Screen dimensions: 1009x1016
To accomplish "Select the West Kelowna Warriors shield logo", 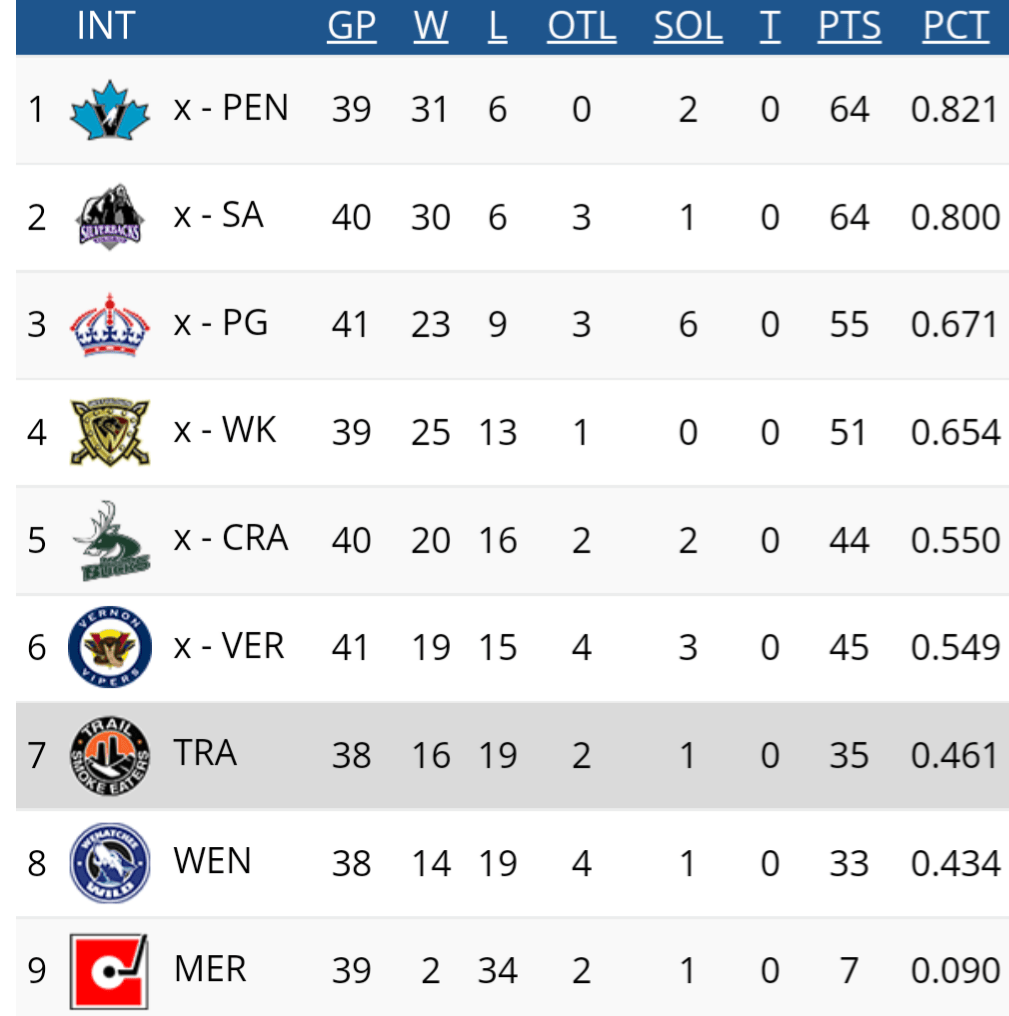I will (x=110, y=432).
